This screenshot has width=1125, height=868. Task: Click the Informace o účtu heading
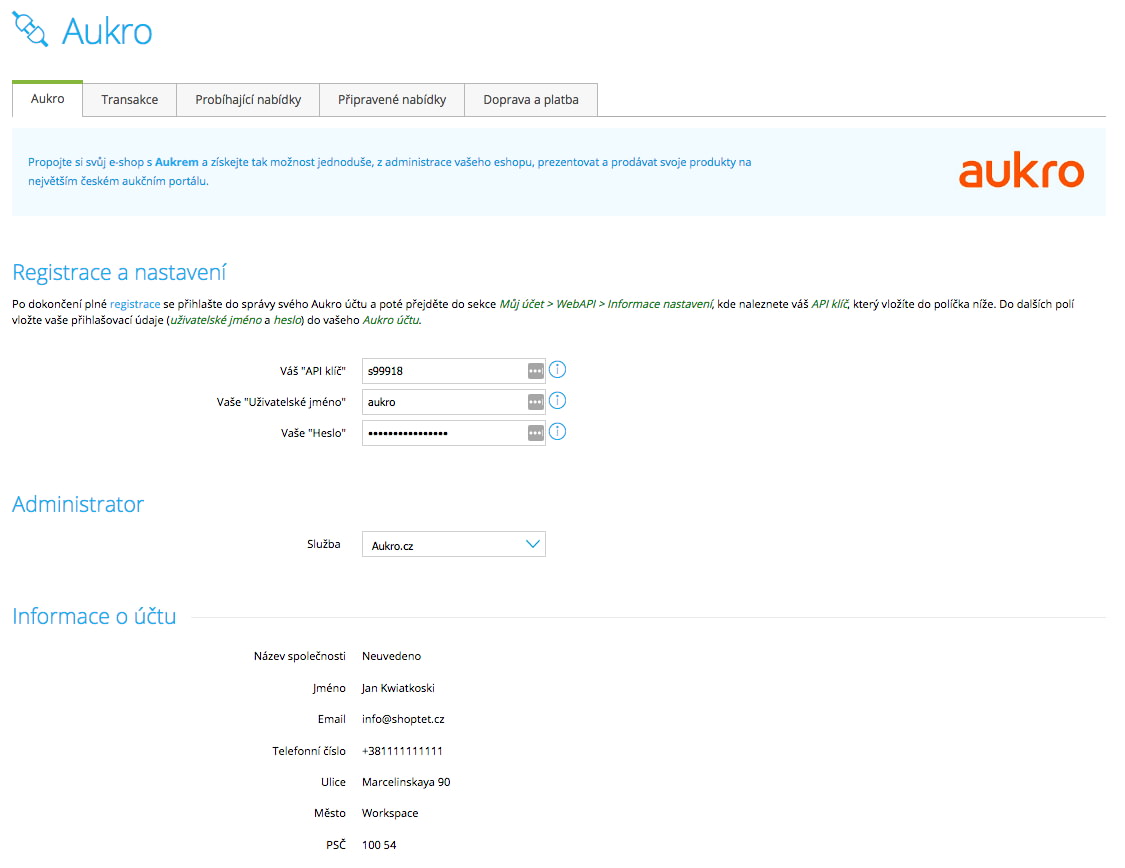pos(94,616)
